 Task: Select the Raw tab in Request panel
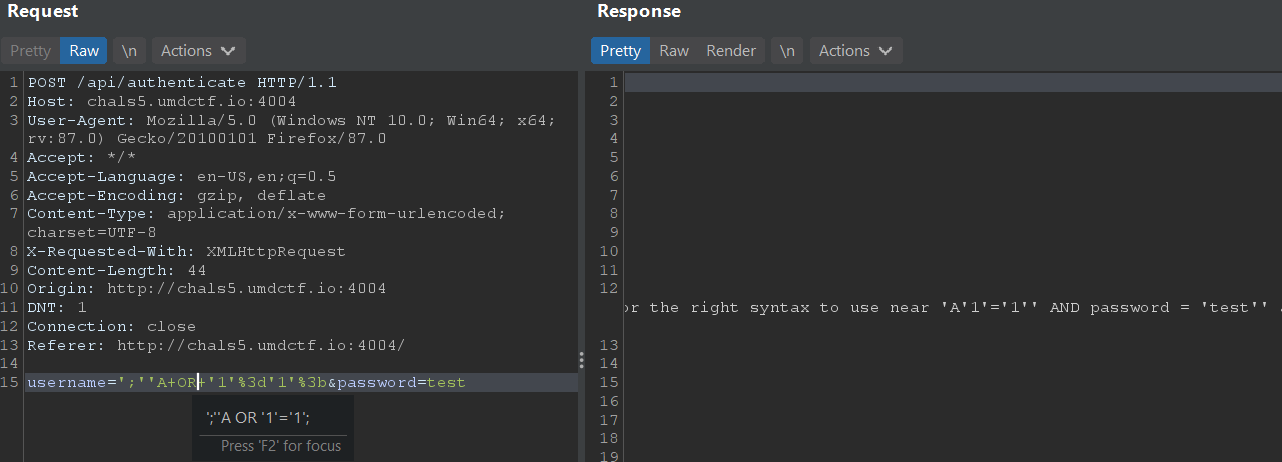pyautogui.click(x=84, y=51)
